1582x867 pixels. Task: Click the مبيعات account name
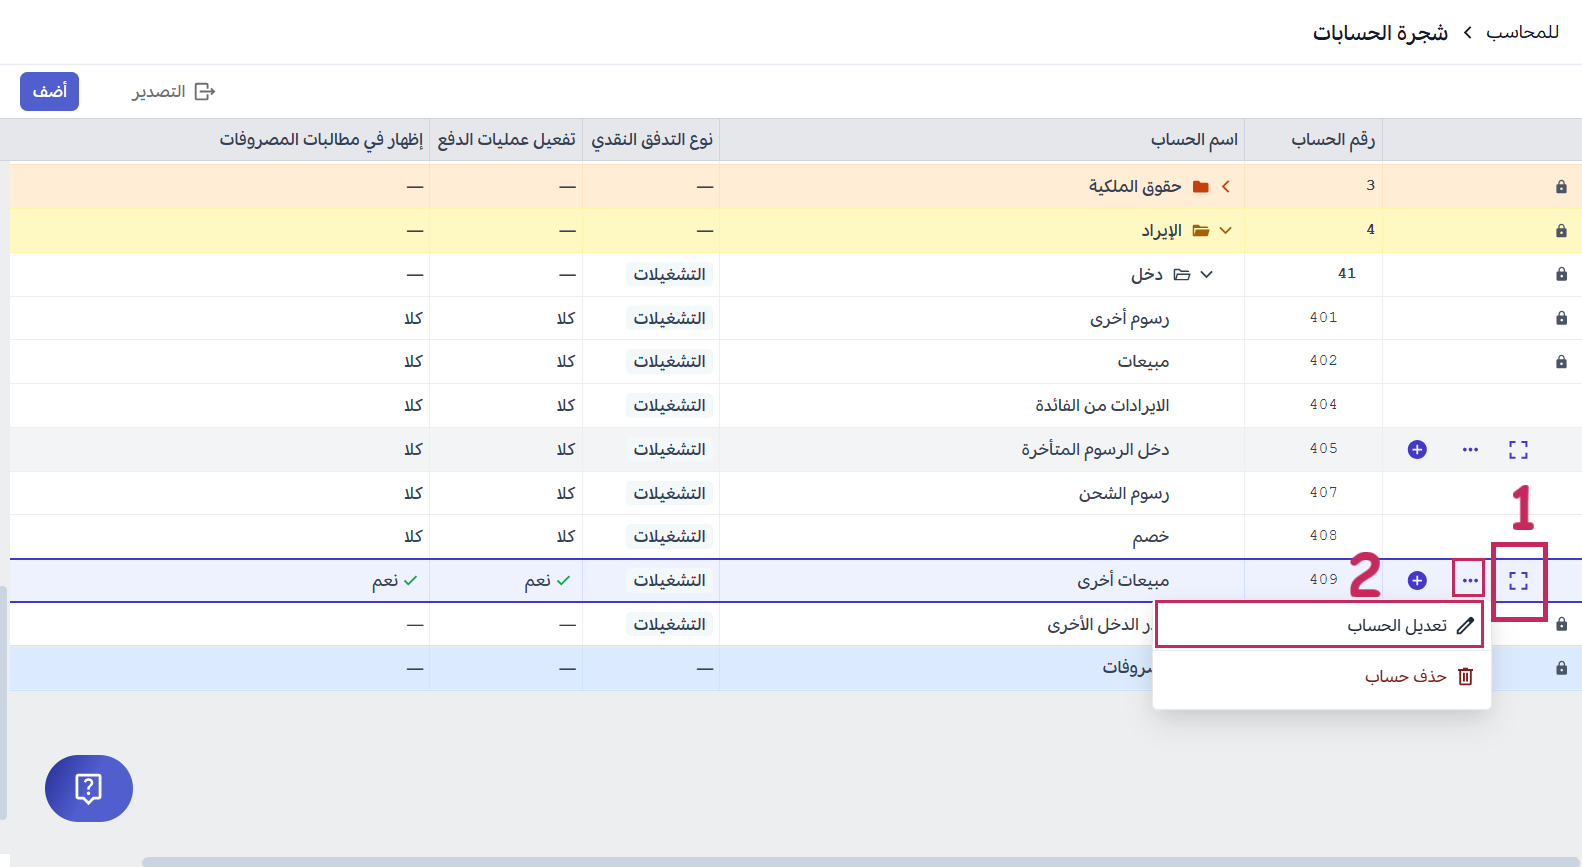pos(1143,362)
